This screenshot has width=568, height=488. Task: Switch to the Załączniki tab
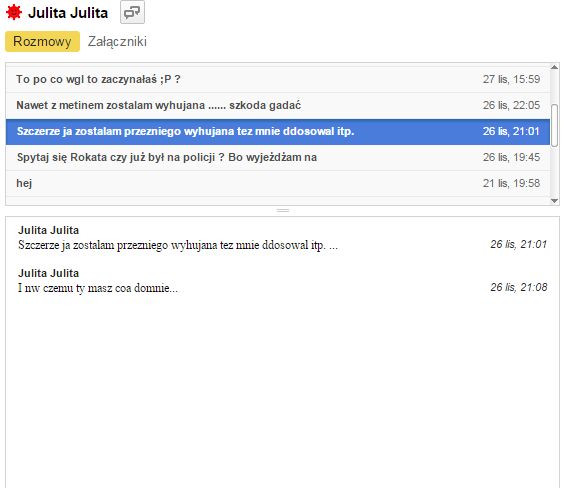pos(117,41)
